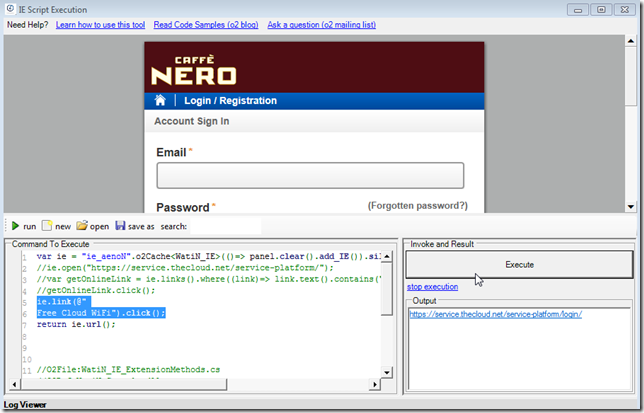
Task: Click the open folder icon
Action: (x=83, y=226)
